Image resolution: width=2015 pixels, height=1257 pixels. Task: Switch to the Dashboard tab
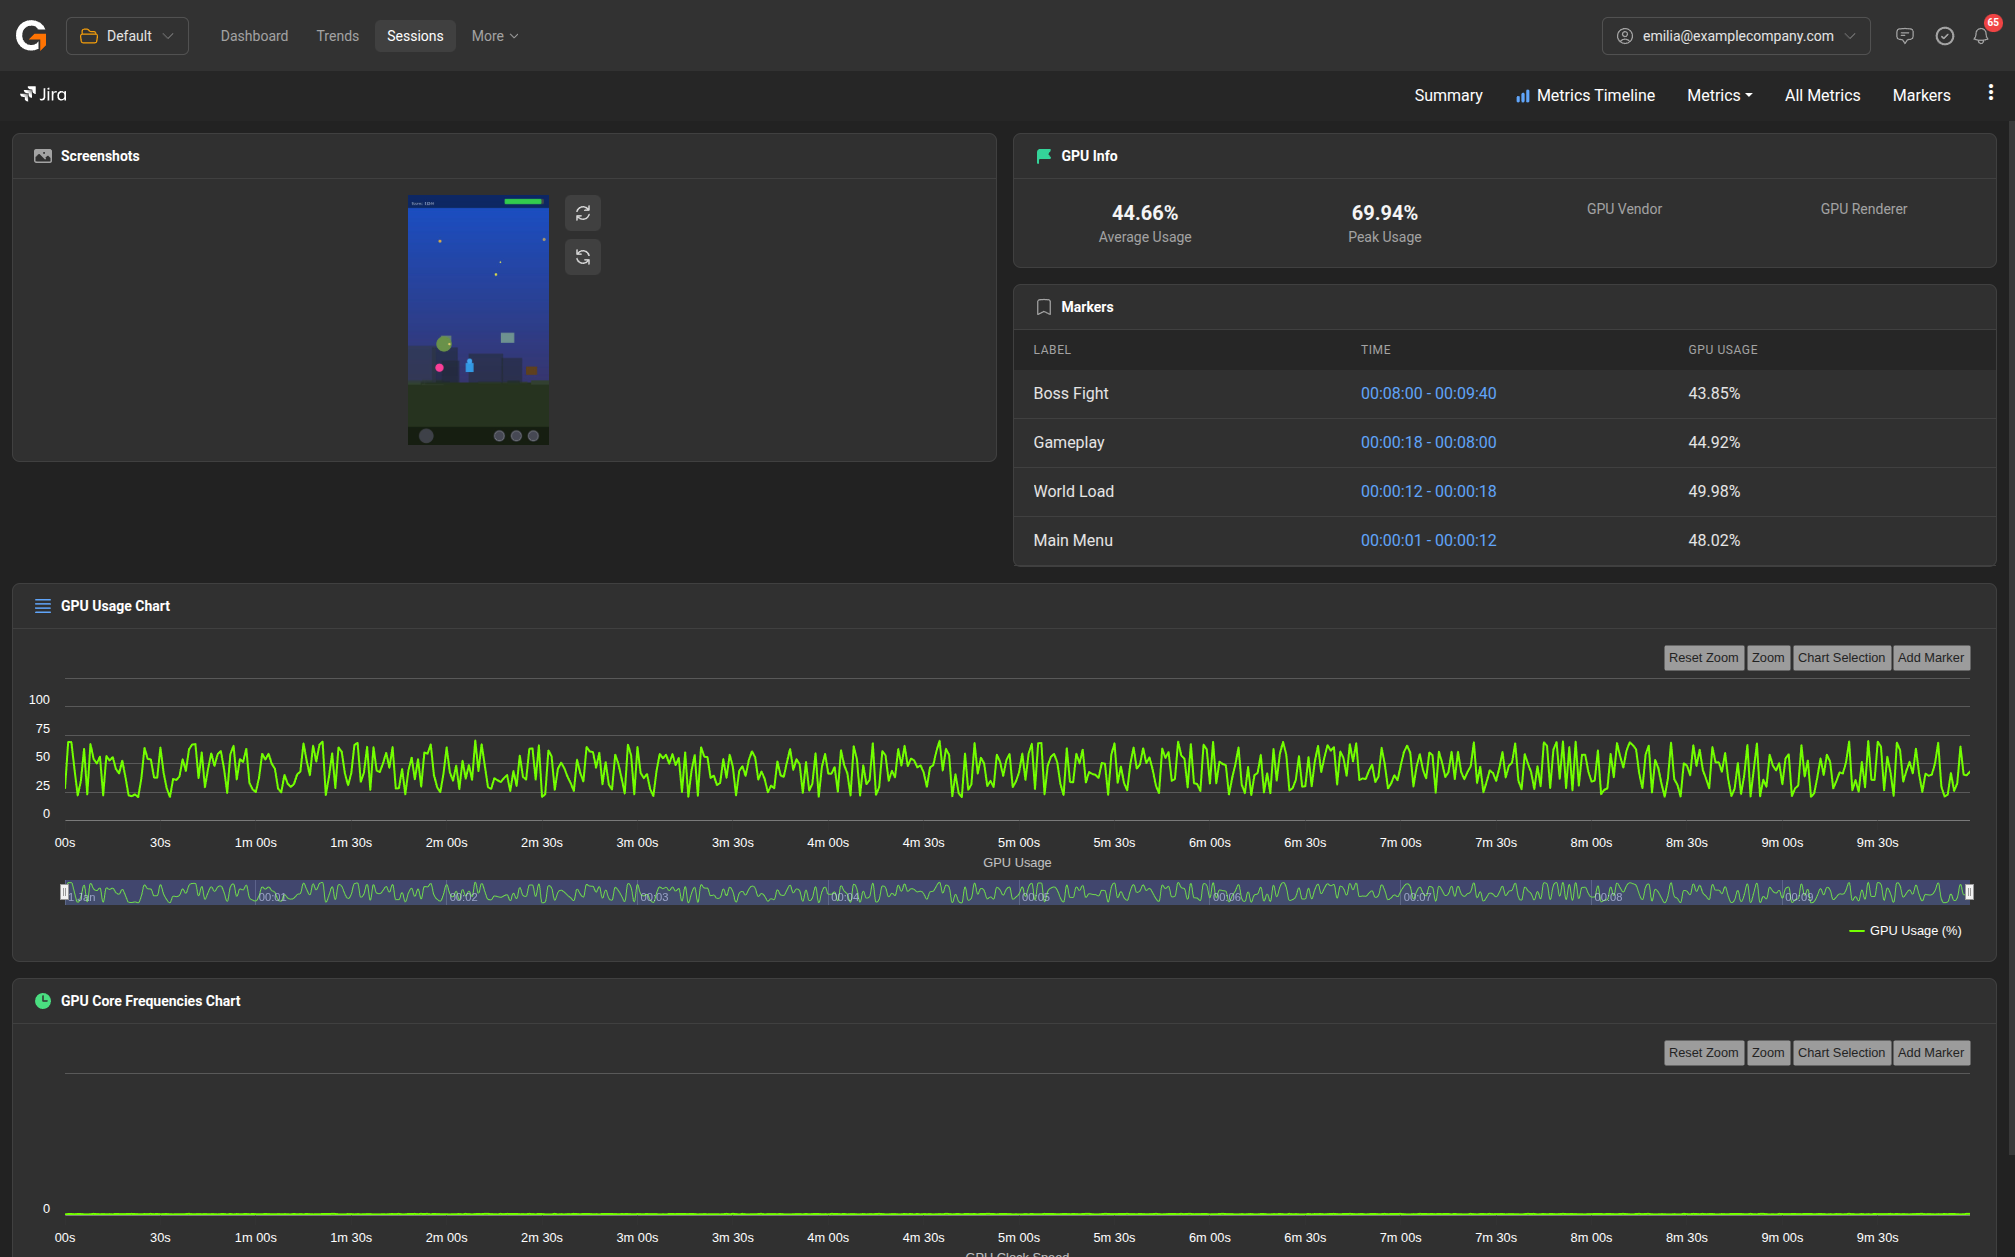[x=254, y=36]
